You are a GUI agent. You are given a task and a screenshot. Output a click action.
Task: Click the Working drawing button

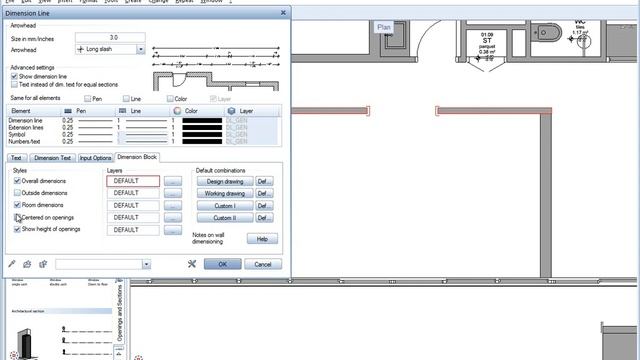tap(225, 193)
